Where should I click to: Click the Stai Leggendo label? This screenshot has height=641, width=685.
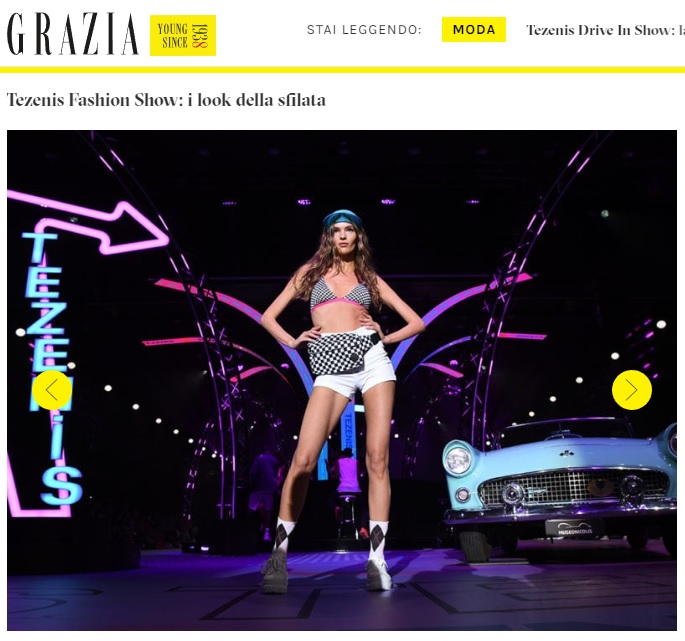pos(364,30)
